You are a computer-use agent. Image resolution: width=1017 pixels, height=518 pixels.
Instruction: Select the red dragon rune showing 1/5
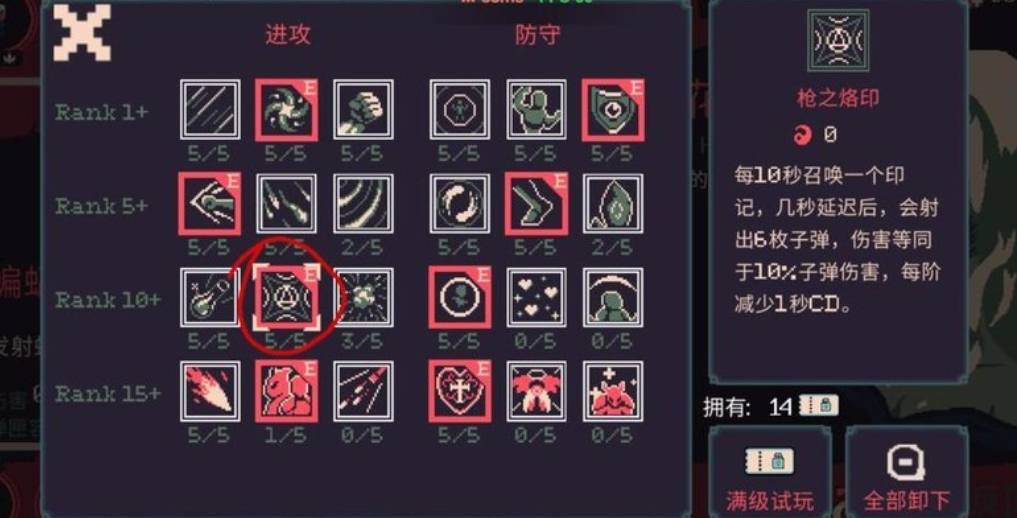coord(286,391)
